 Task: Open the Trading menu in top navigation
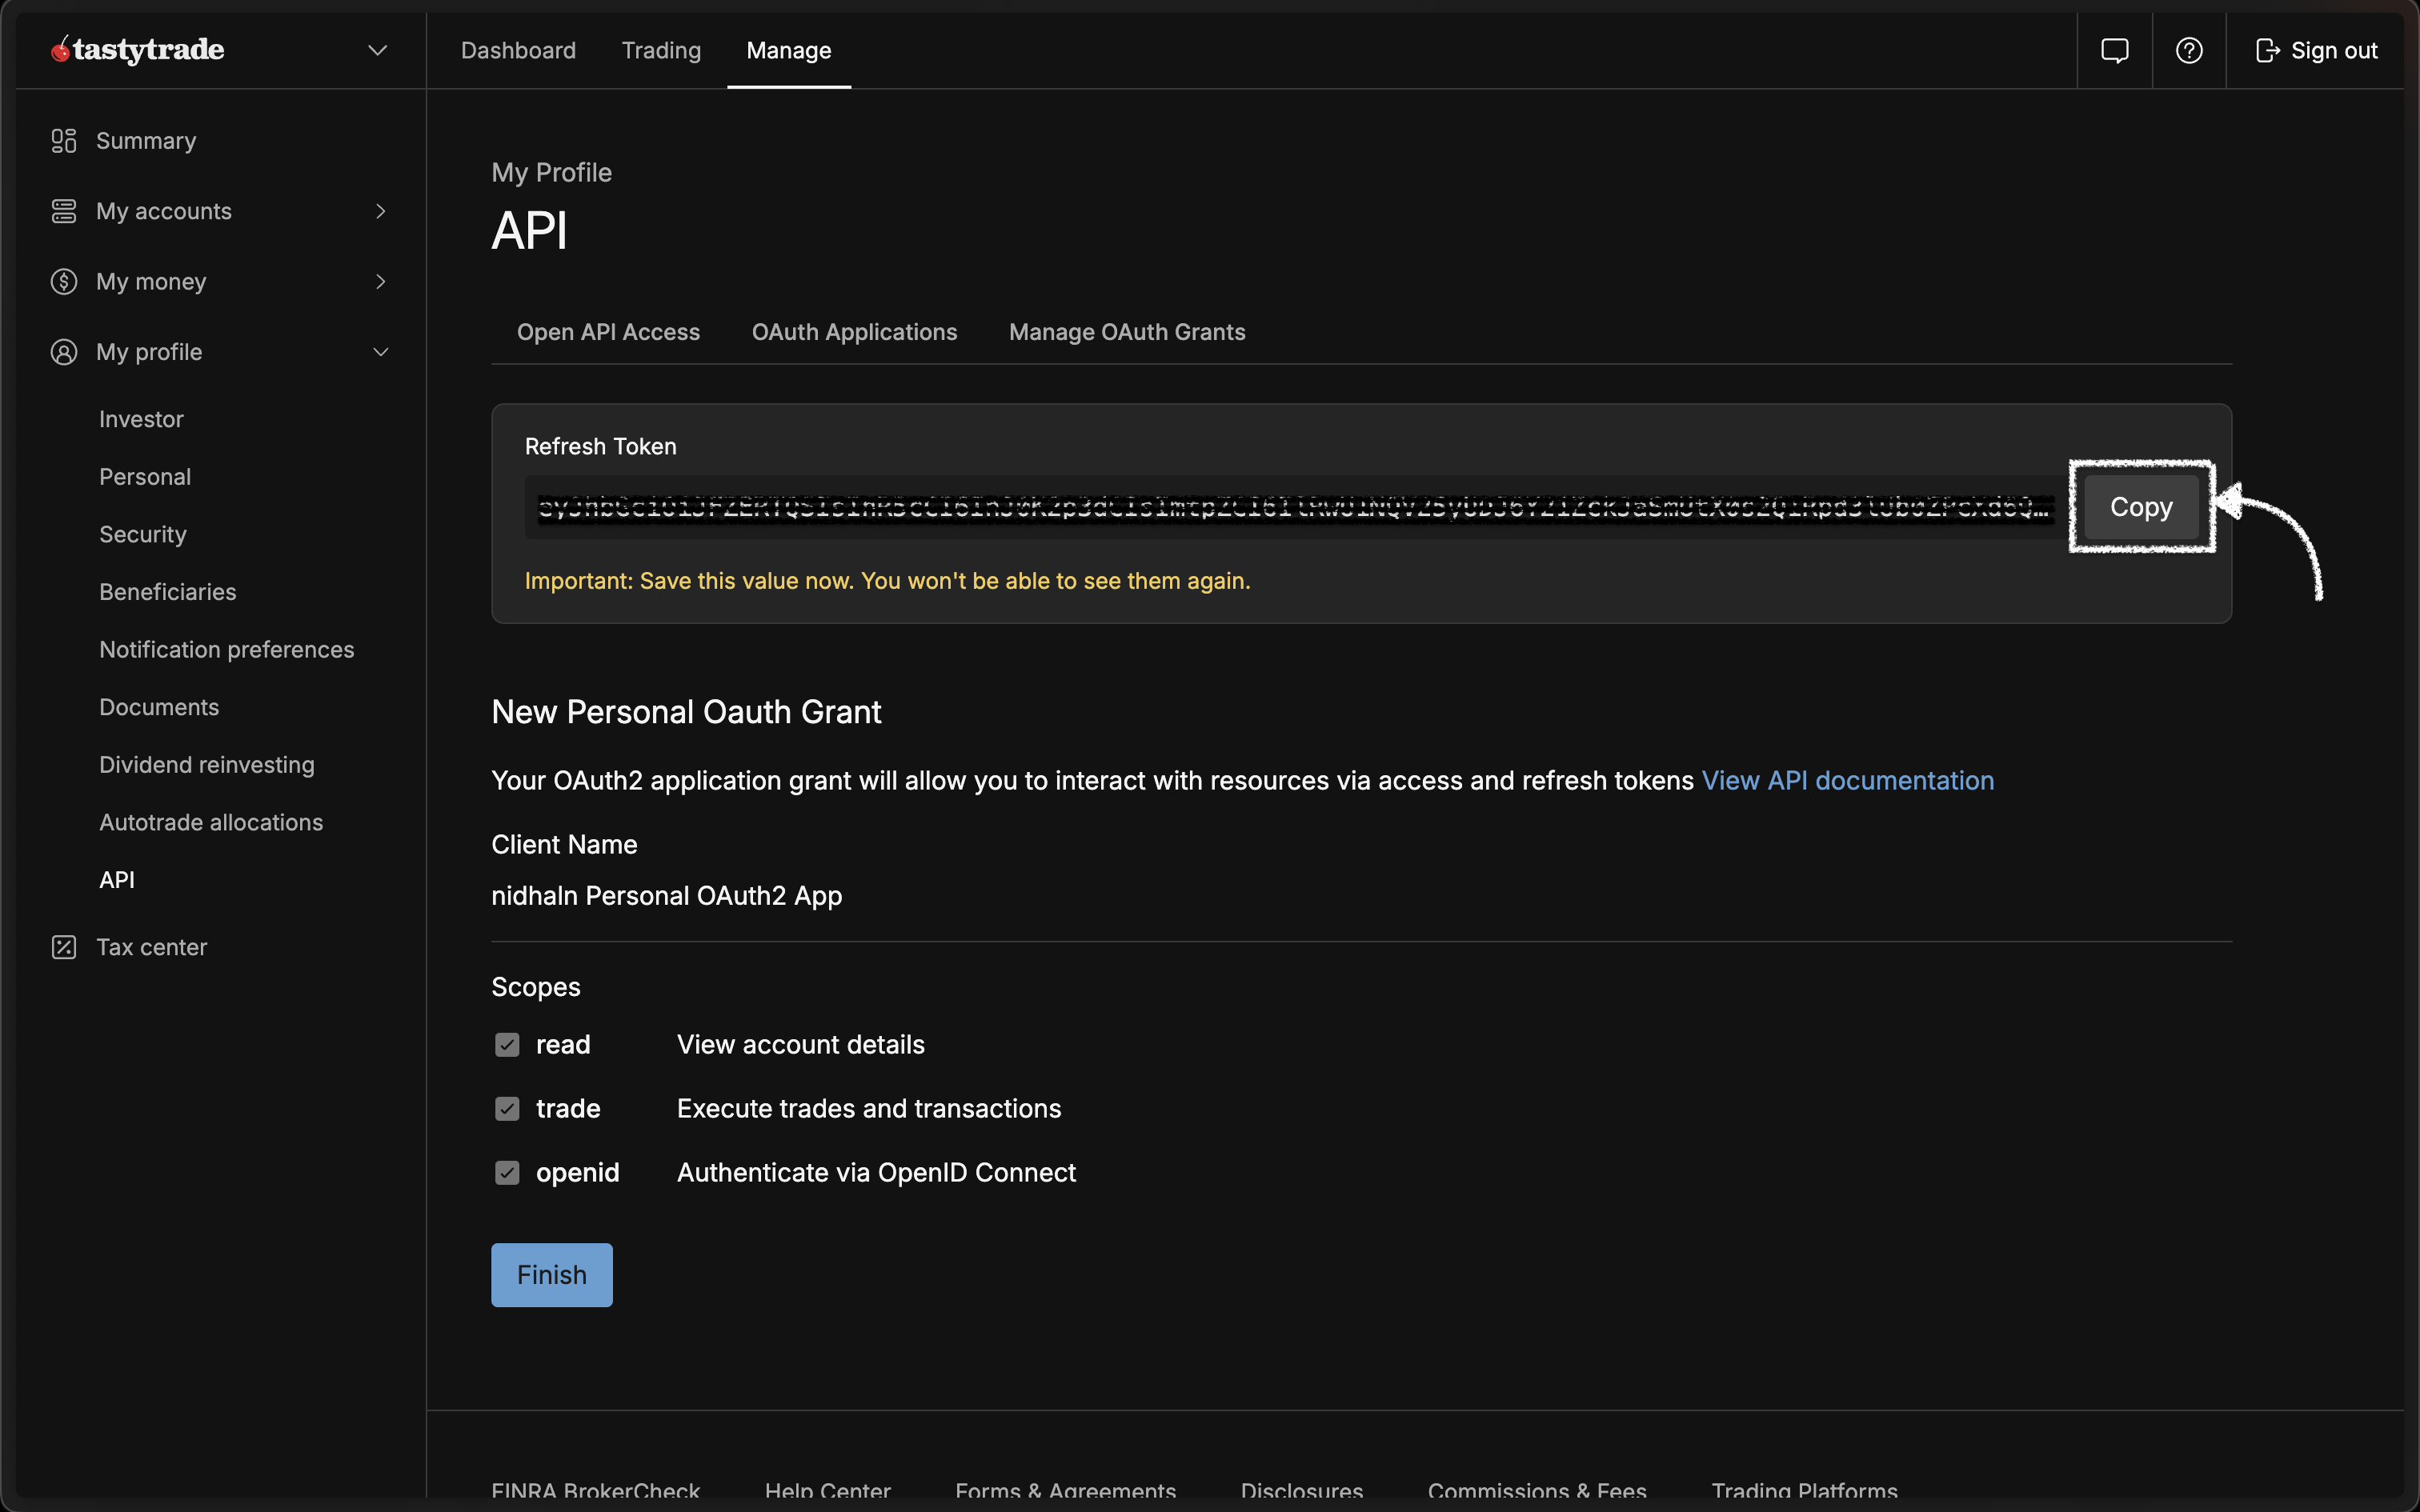(661, 50)
